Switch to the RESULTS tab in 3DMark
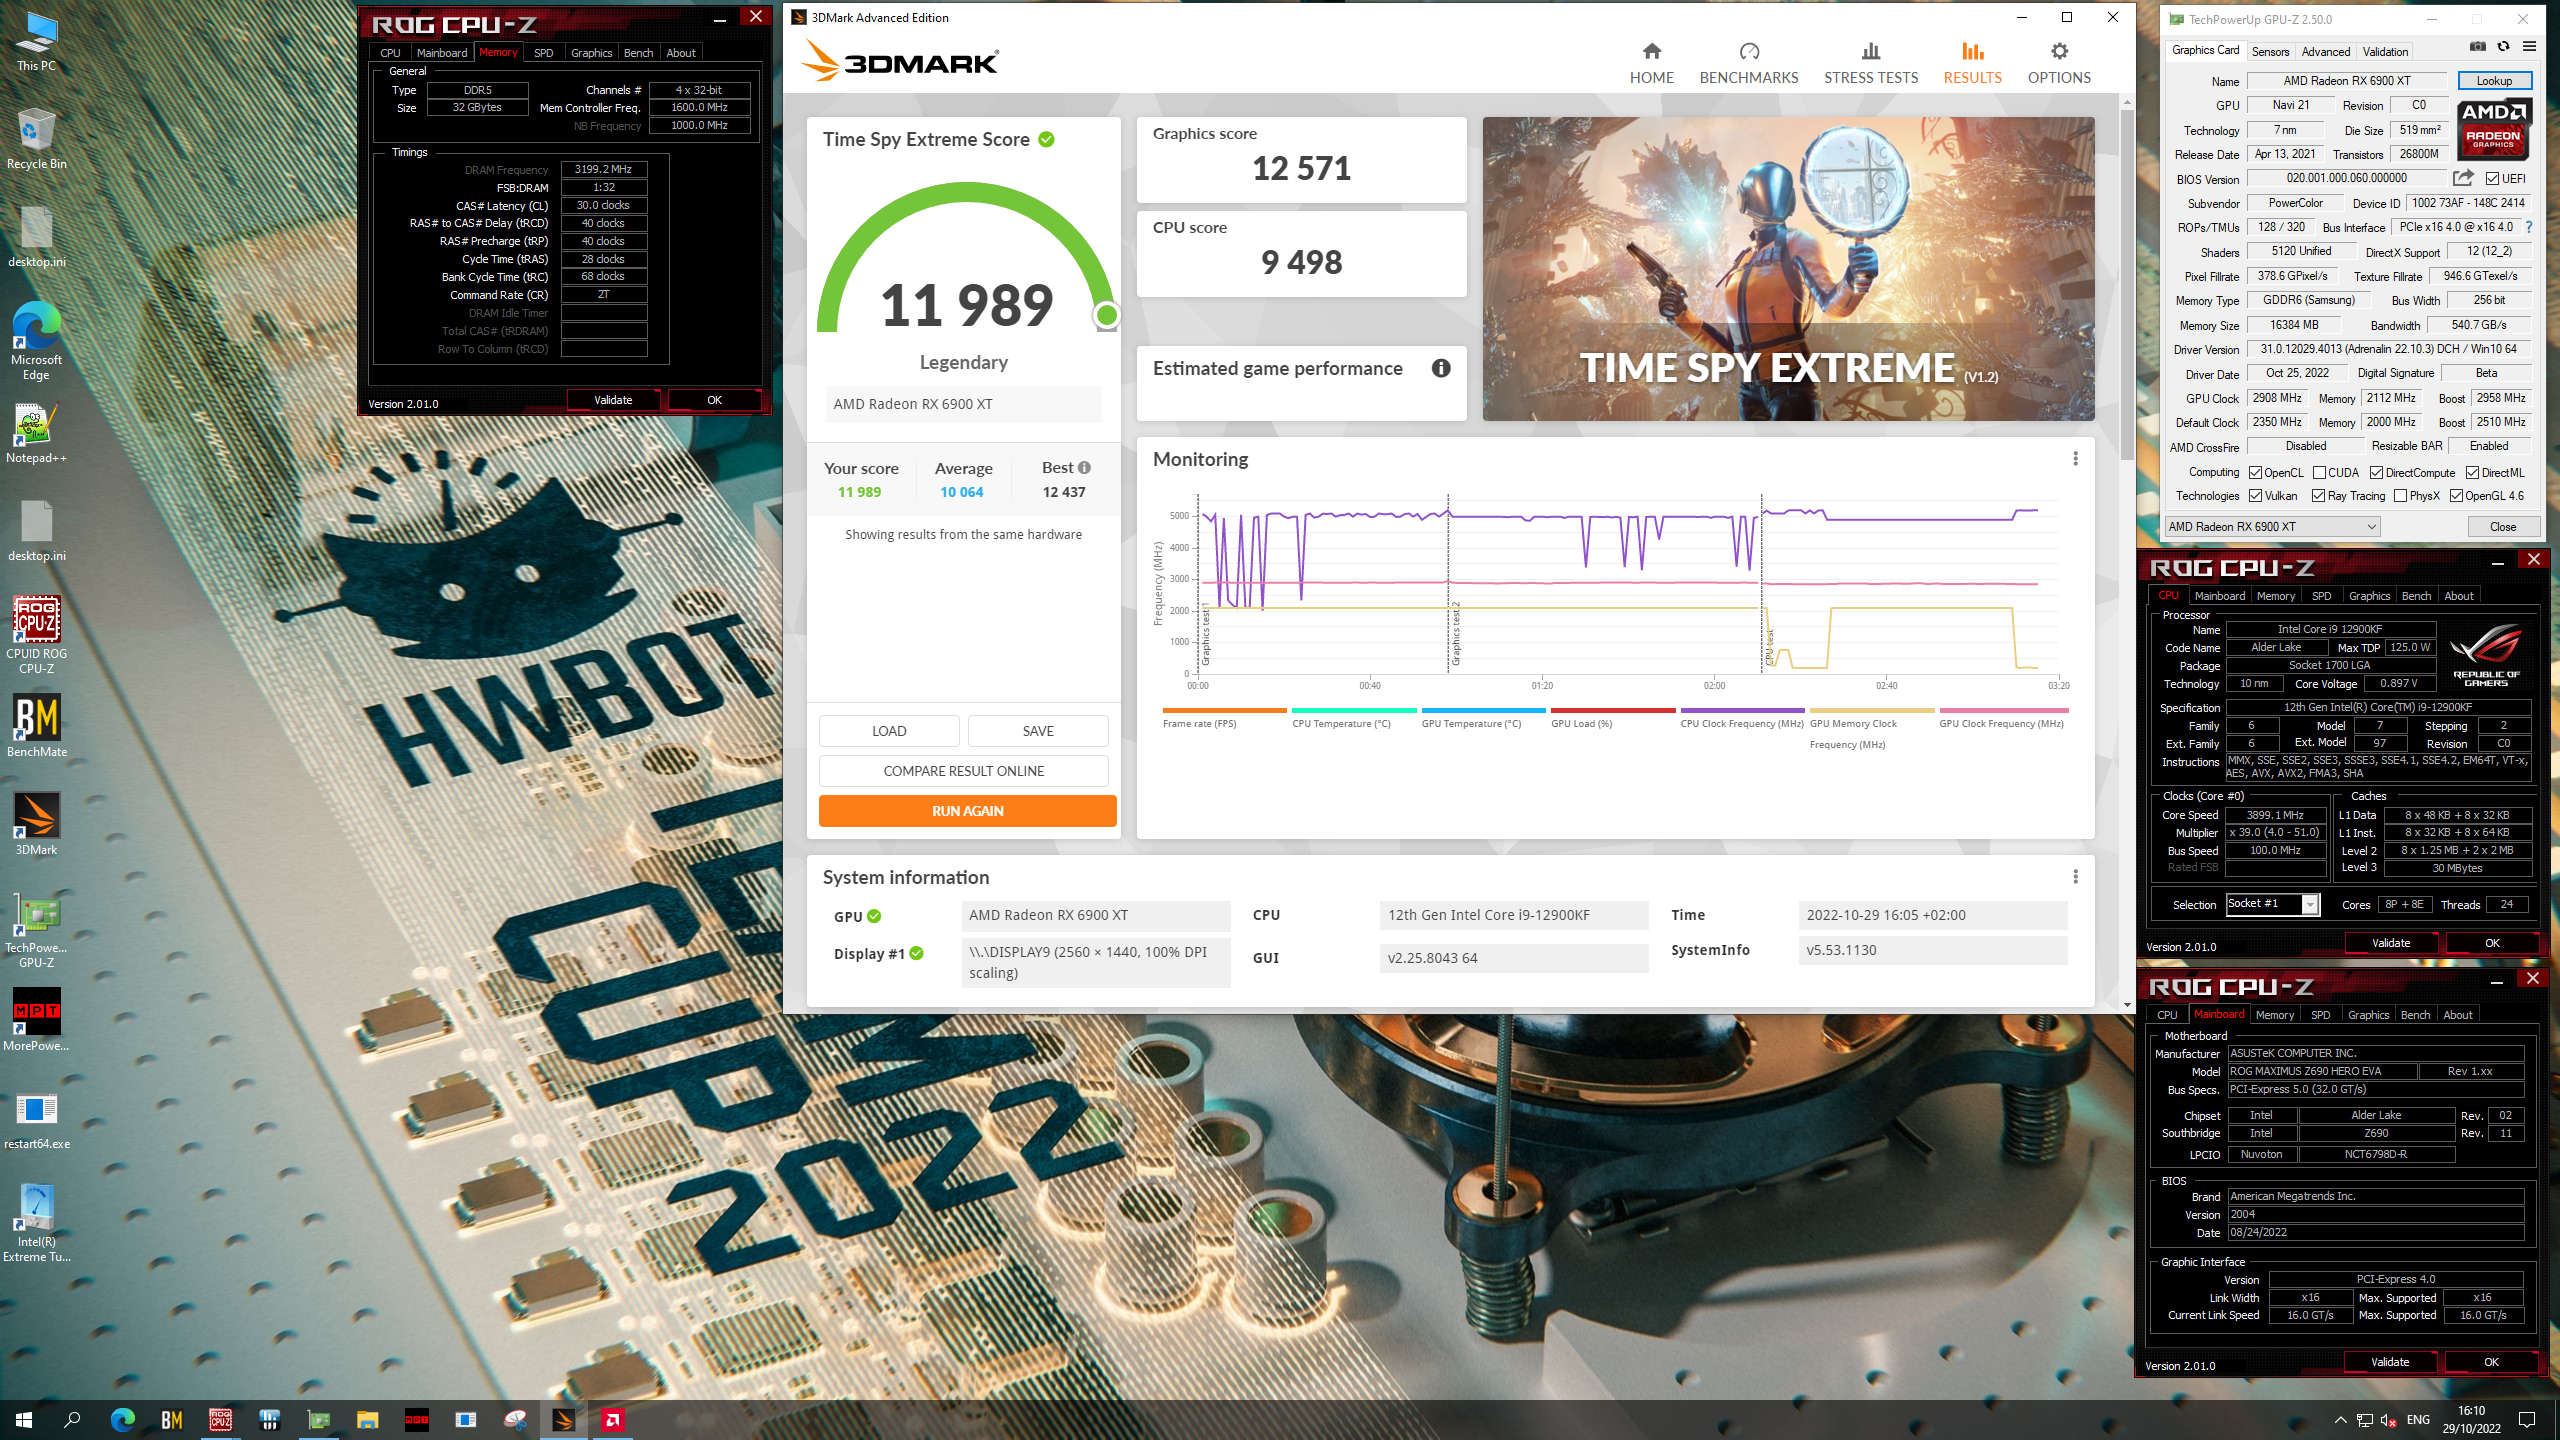Image resolution: width=2560 pixels, height=1440 pixels. [1972, 63]
